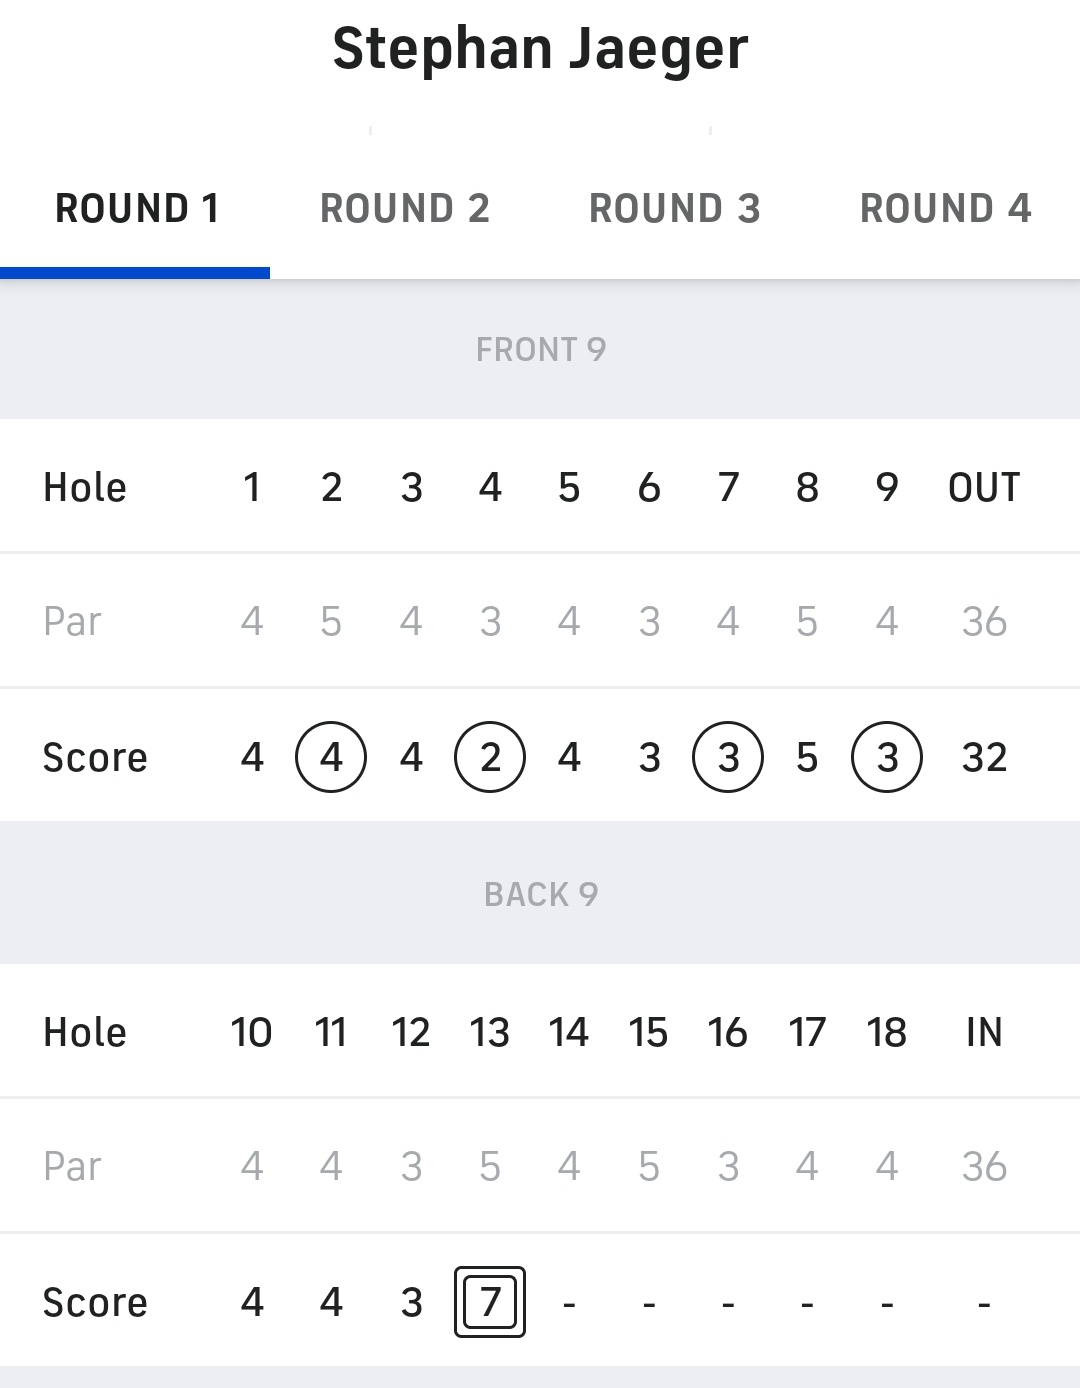Tap the back nine par total 36
This screenshot has width=1080, height=1388.
click(984, 1166)
